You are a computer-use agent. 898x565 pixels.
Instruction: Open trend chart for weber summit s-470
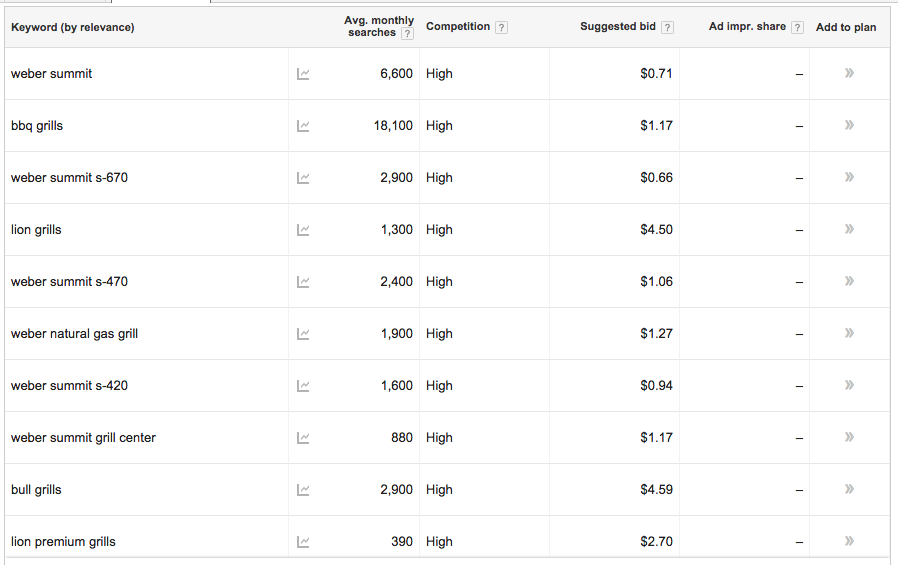tap(303, 282)
